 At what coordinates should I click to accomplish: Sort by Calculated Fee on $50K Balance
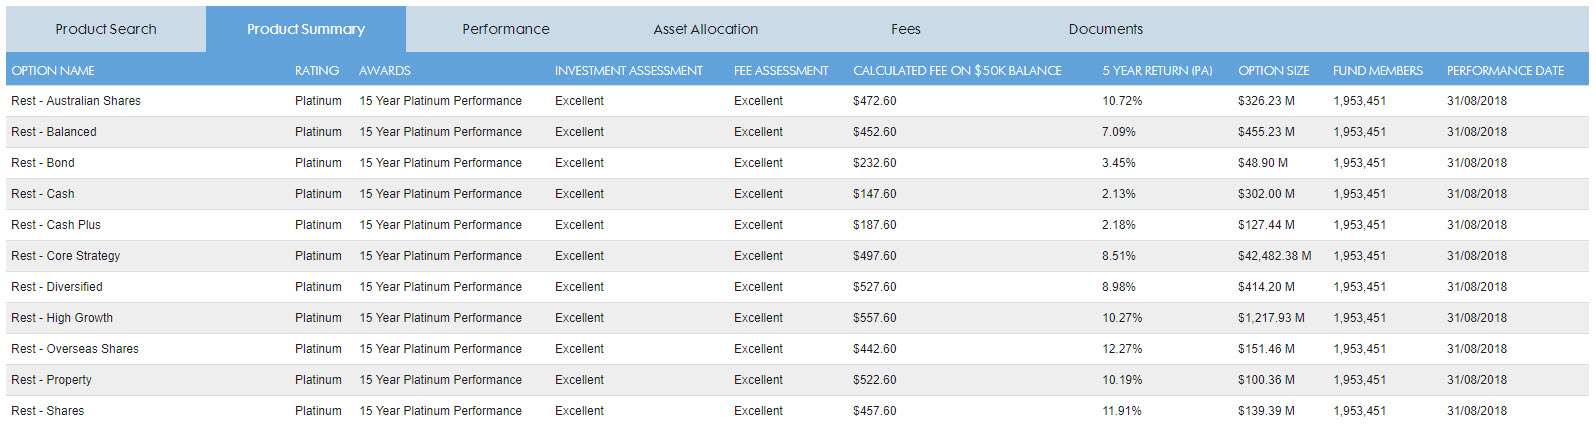coord(957,71)
